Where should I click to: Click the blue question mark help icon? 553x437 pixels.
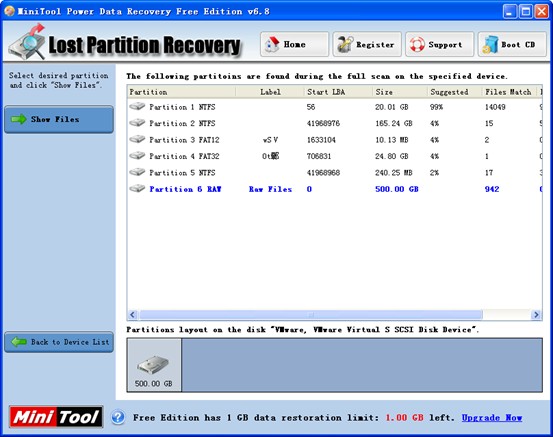[118, 418]
